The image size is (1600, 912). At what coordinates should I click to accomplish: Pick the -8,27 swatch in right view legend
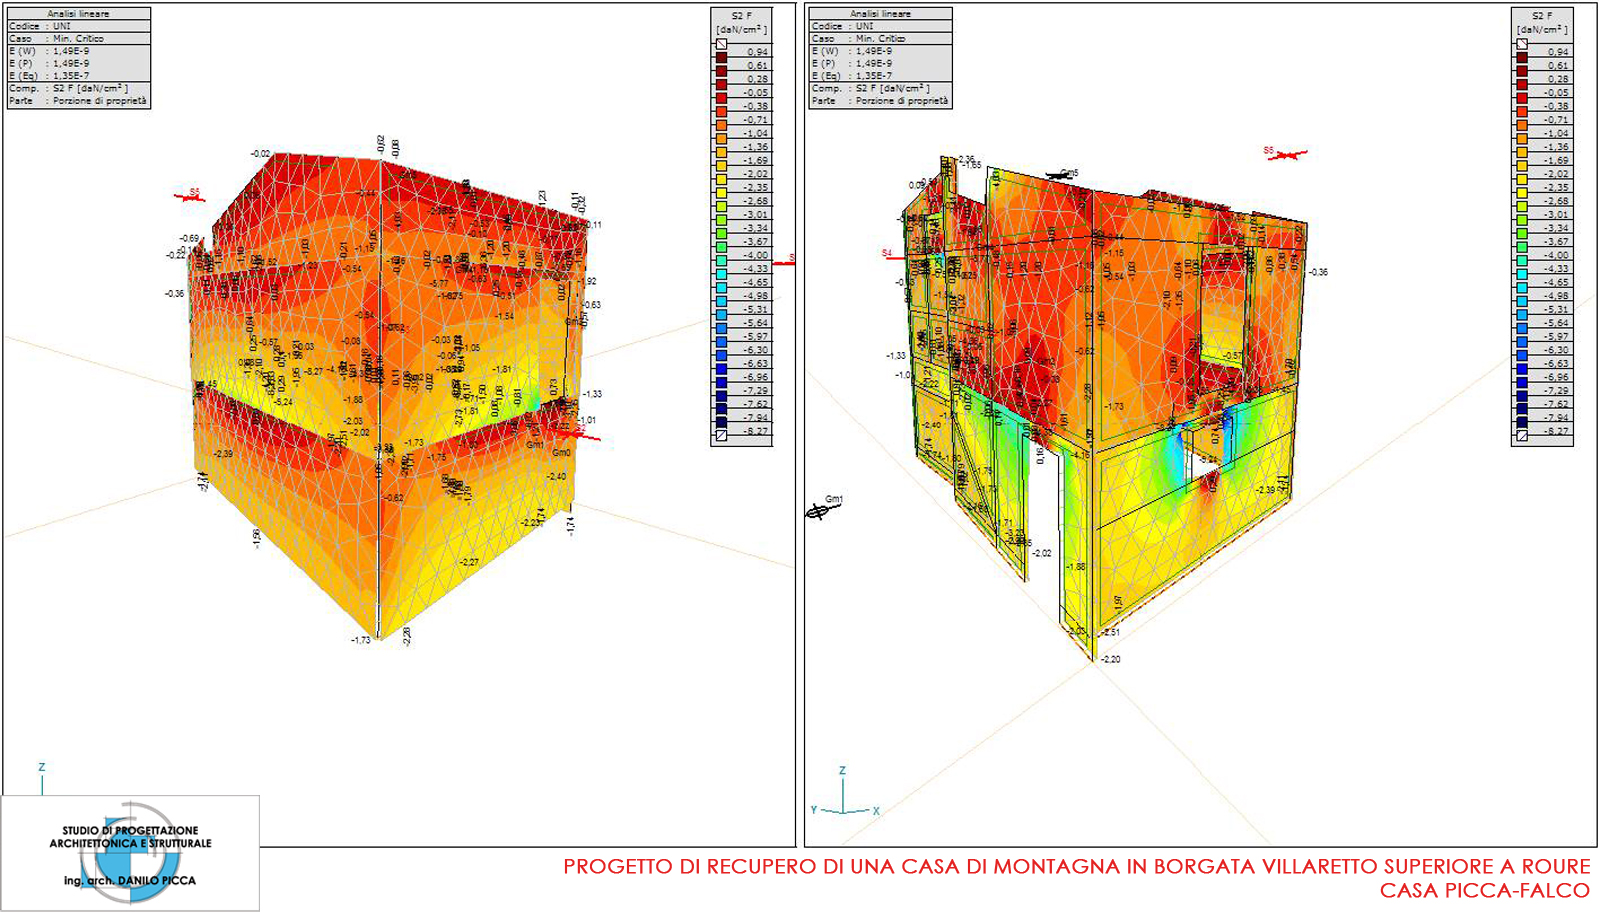click(x=1522, y=436)
